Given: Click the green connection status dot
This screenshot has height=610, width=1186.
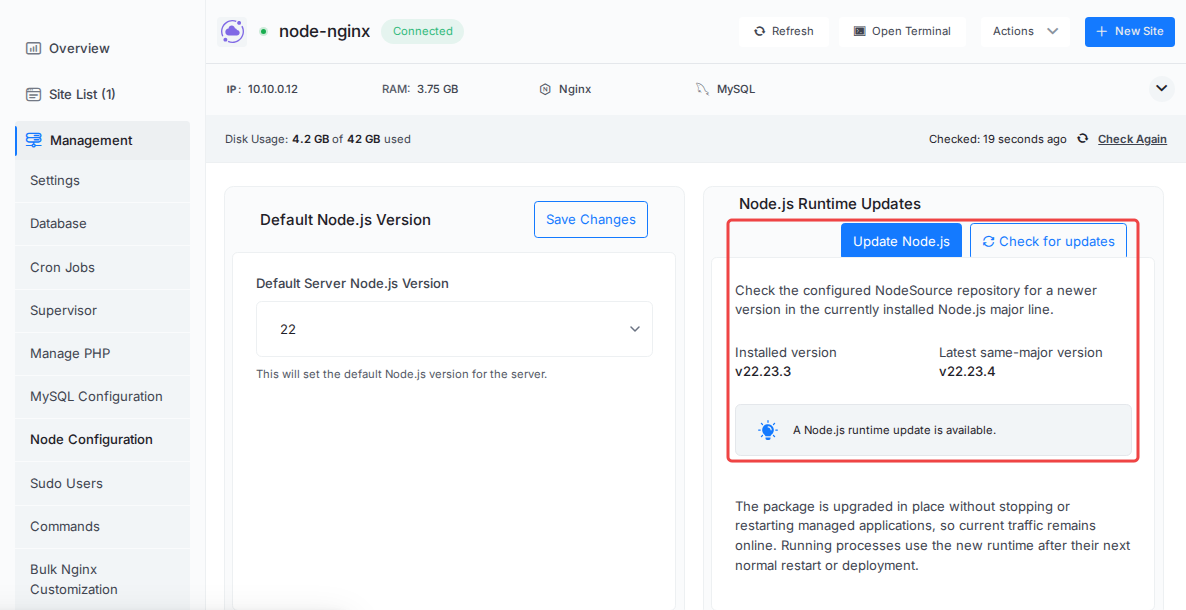Looking at the screenshot, I should pyautogui.click(x=263, y=32).
